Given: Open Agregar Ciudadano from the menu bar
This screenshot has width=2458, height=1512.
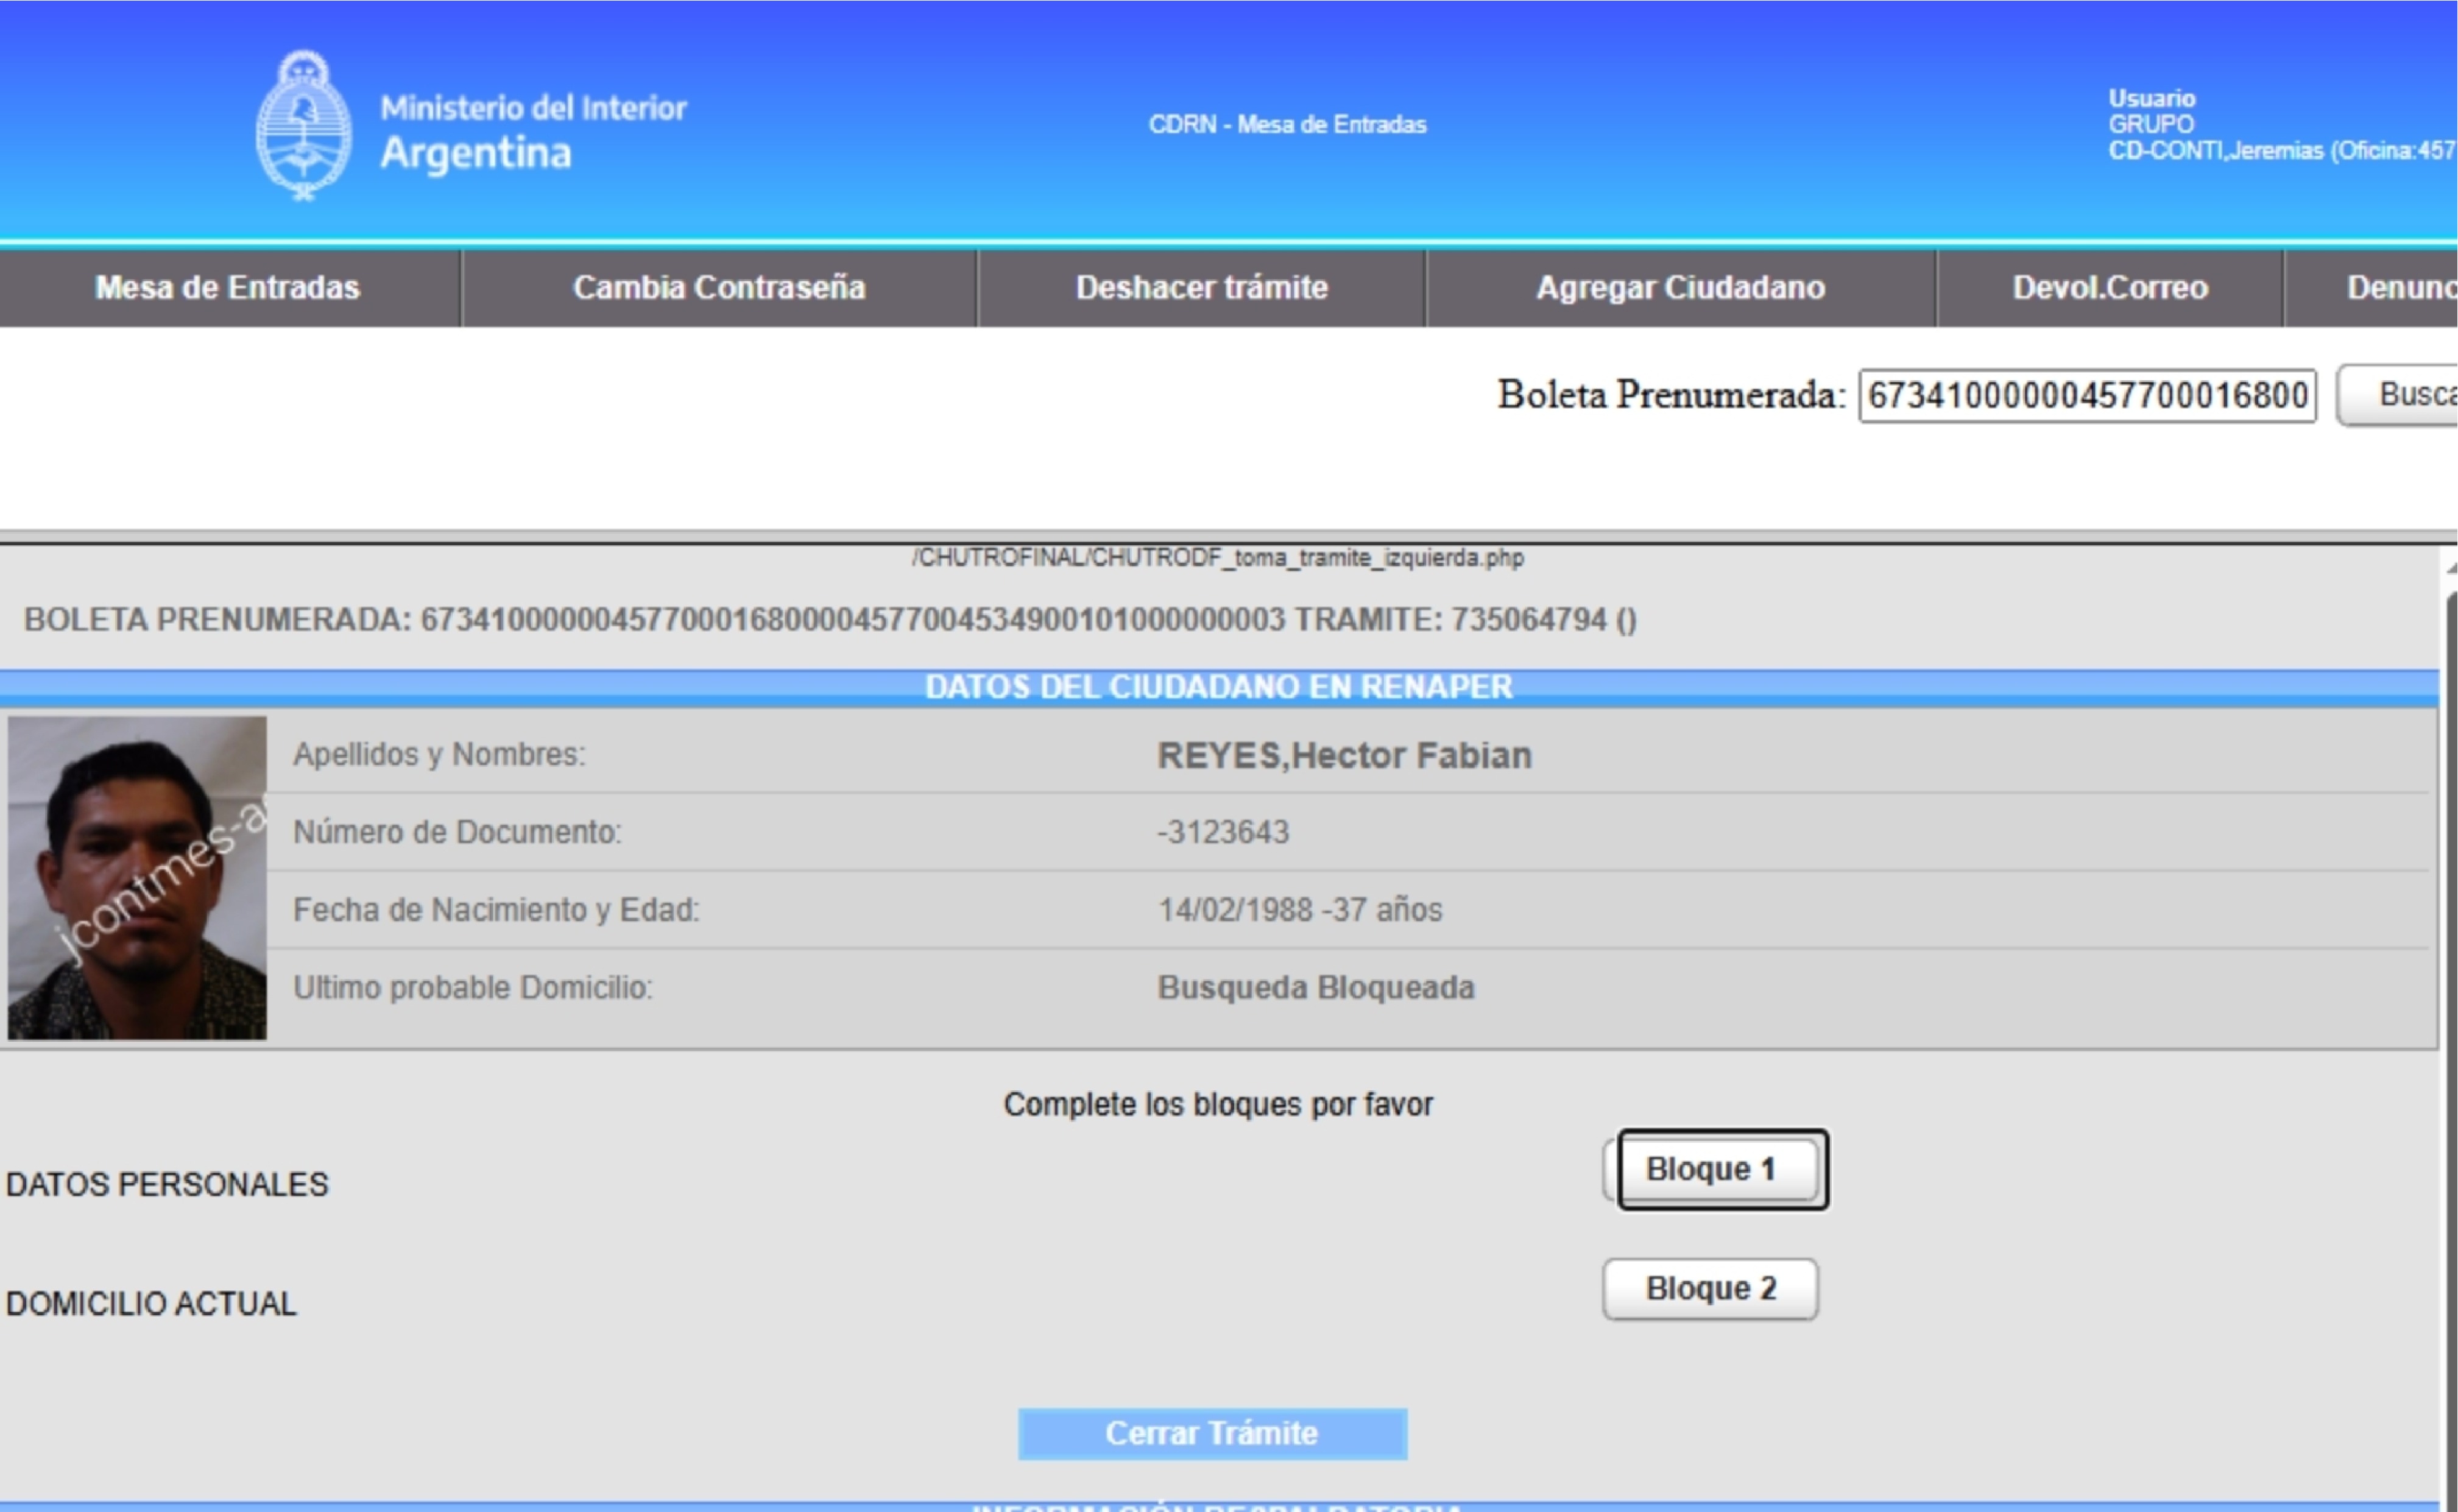Looking at the screenshot, I should point(1680,288).
